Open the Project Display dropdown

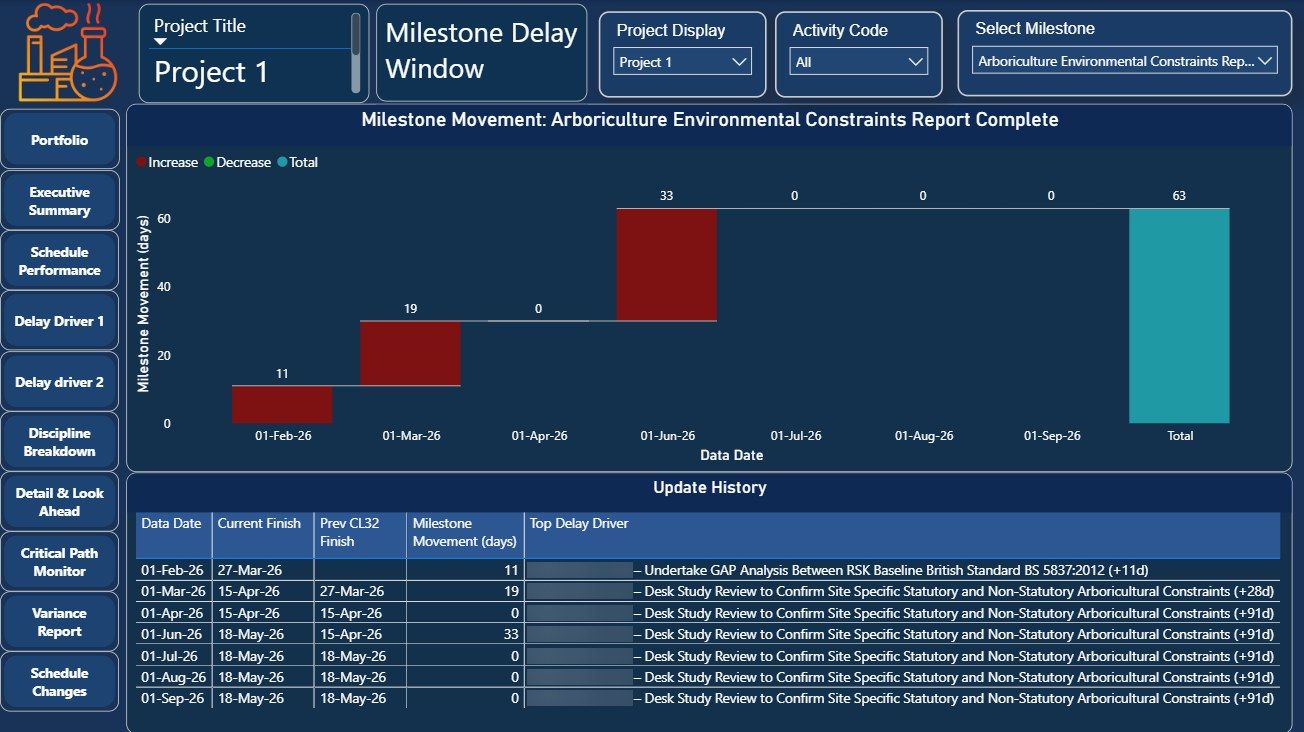pos(682,62)
